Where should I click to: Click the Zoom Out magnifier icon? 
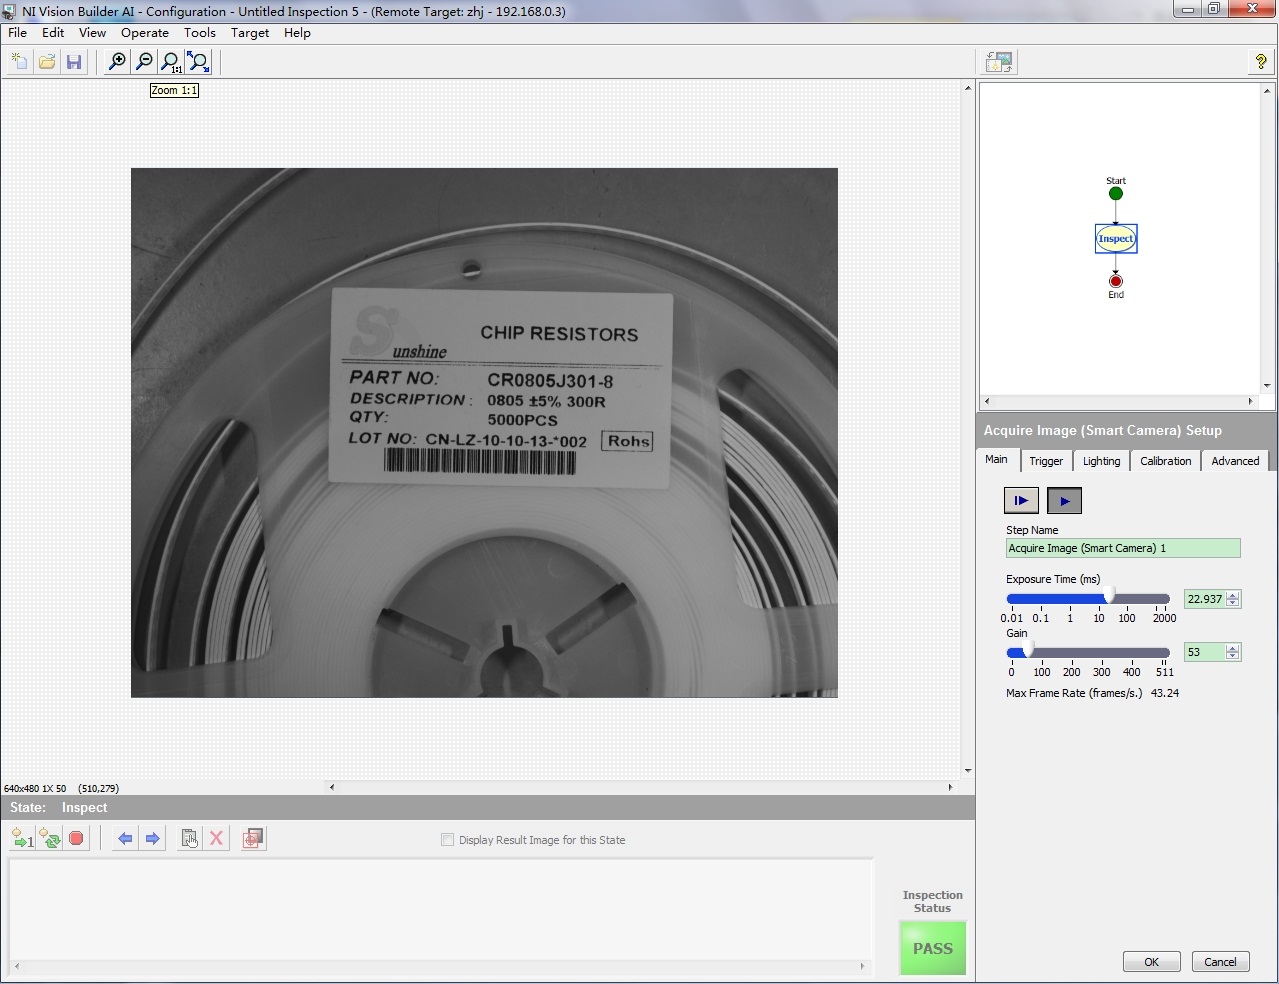pos(144,62)
